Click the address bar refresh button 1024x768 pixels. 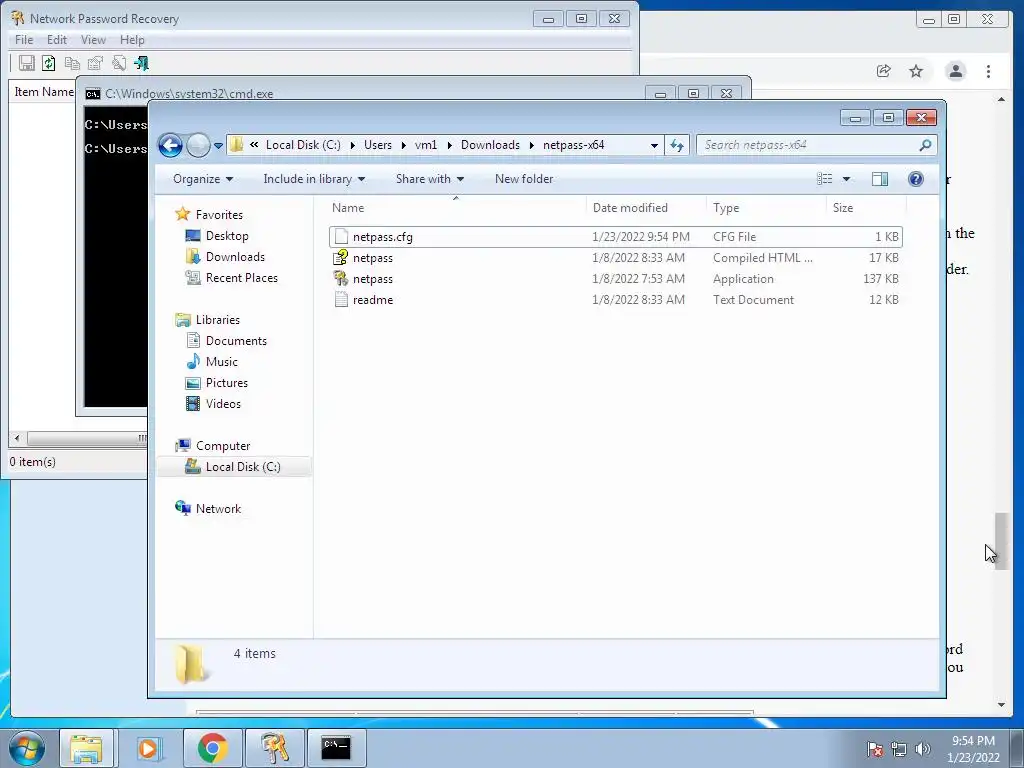coord(677,146)
